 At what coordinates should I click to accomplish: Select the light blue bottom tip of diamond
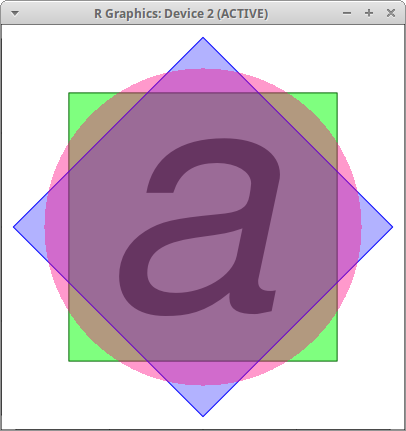(x=203, y=399)
